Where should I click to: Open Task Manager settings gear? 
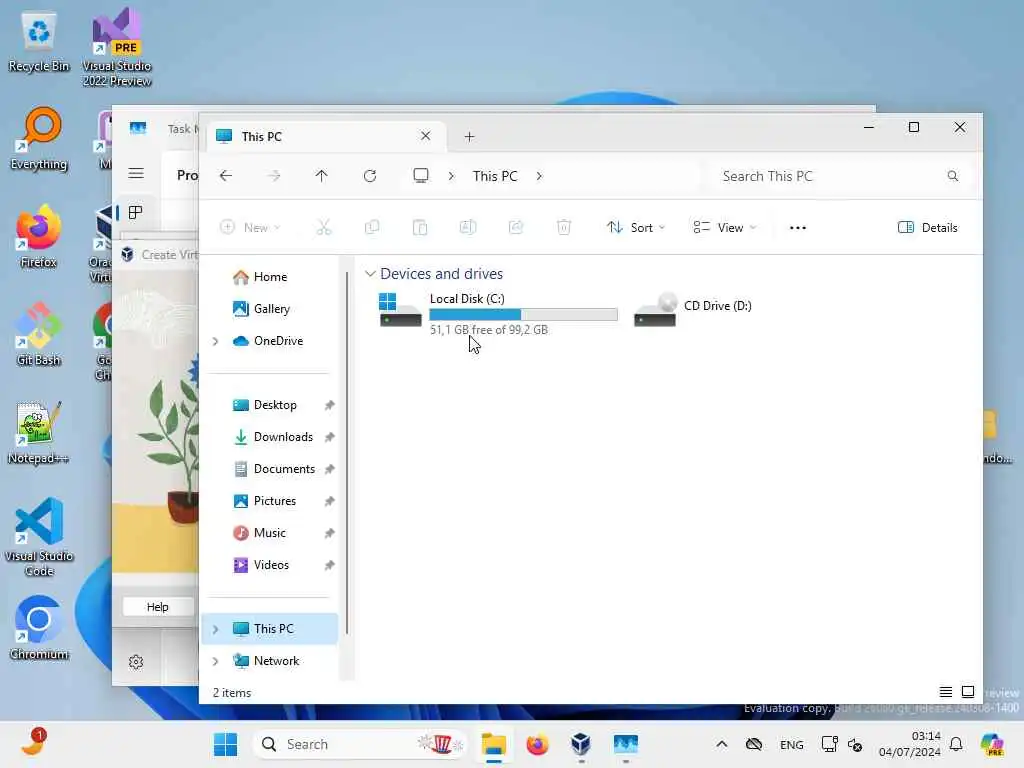pos(136,662)
